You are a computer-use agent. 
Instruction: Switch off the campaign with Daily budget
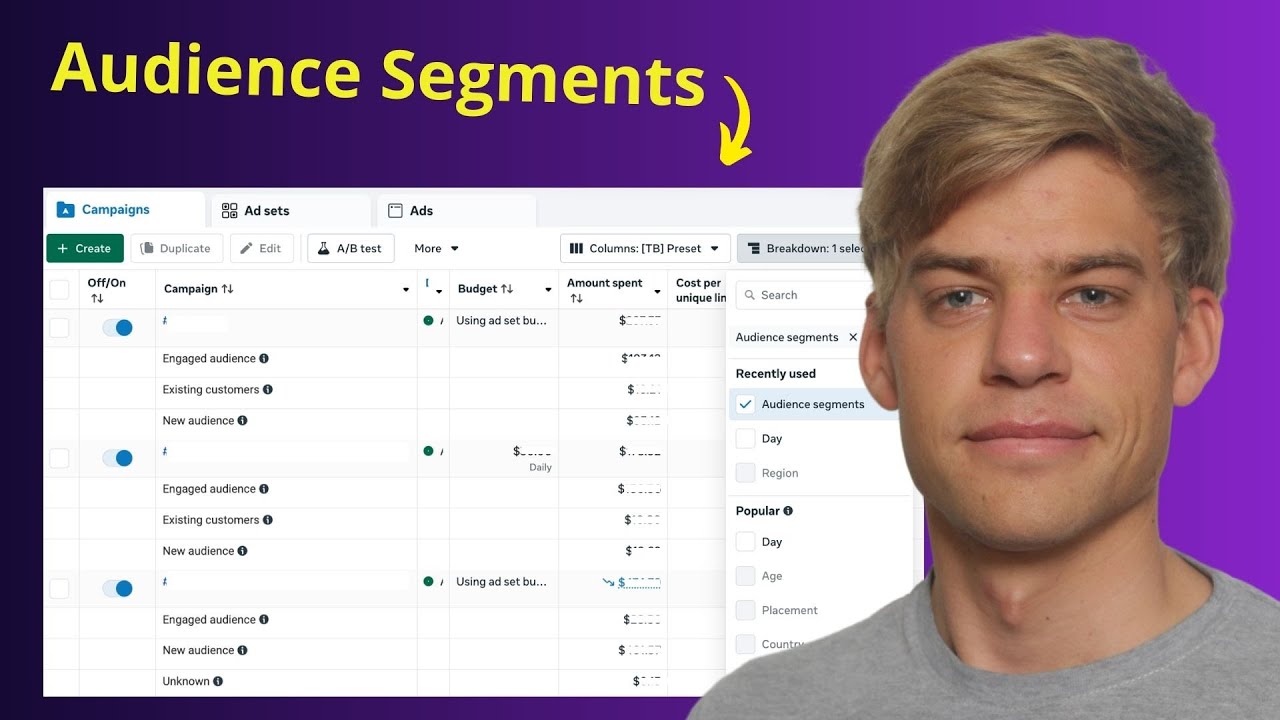(118, 458)
